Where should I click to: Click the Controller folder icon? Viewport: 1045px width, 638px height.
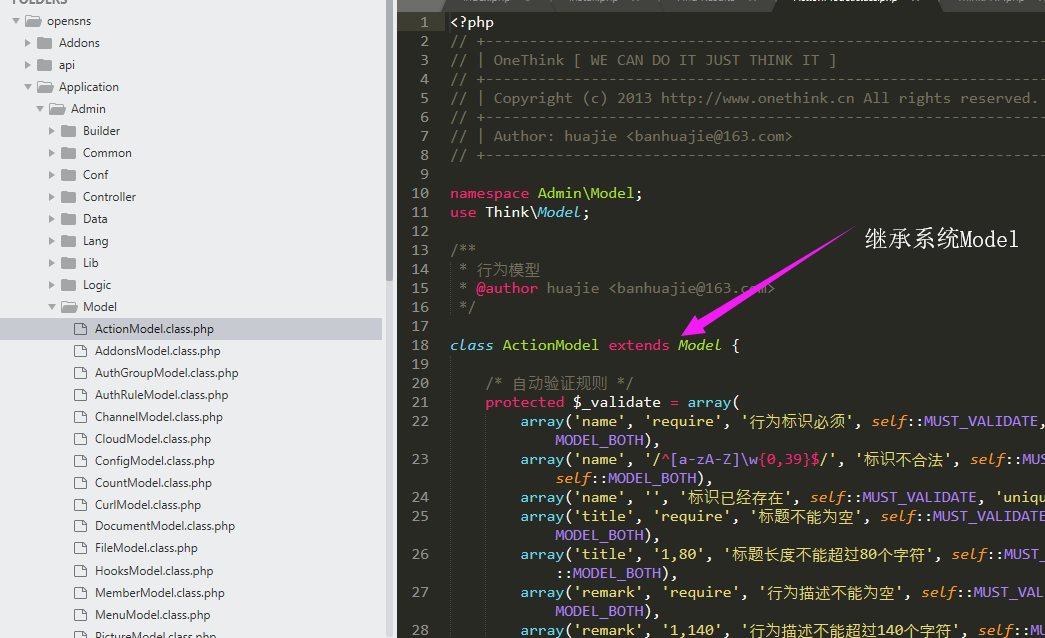pyautogui.click(x=69, y=197)
